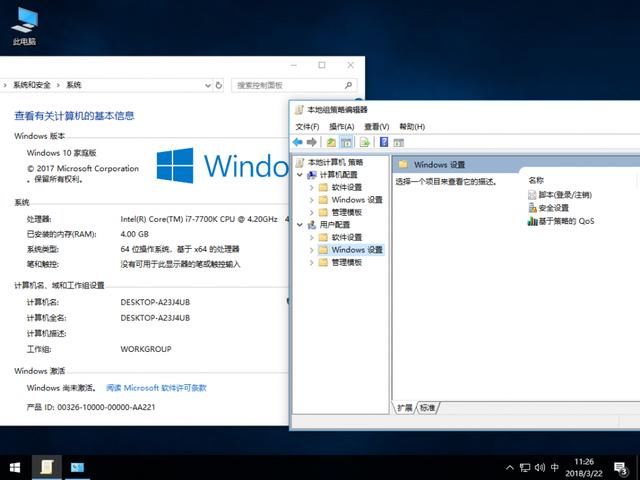Open the 此电脑 desktop icon

point(24,26)
